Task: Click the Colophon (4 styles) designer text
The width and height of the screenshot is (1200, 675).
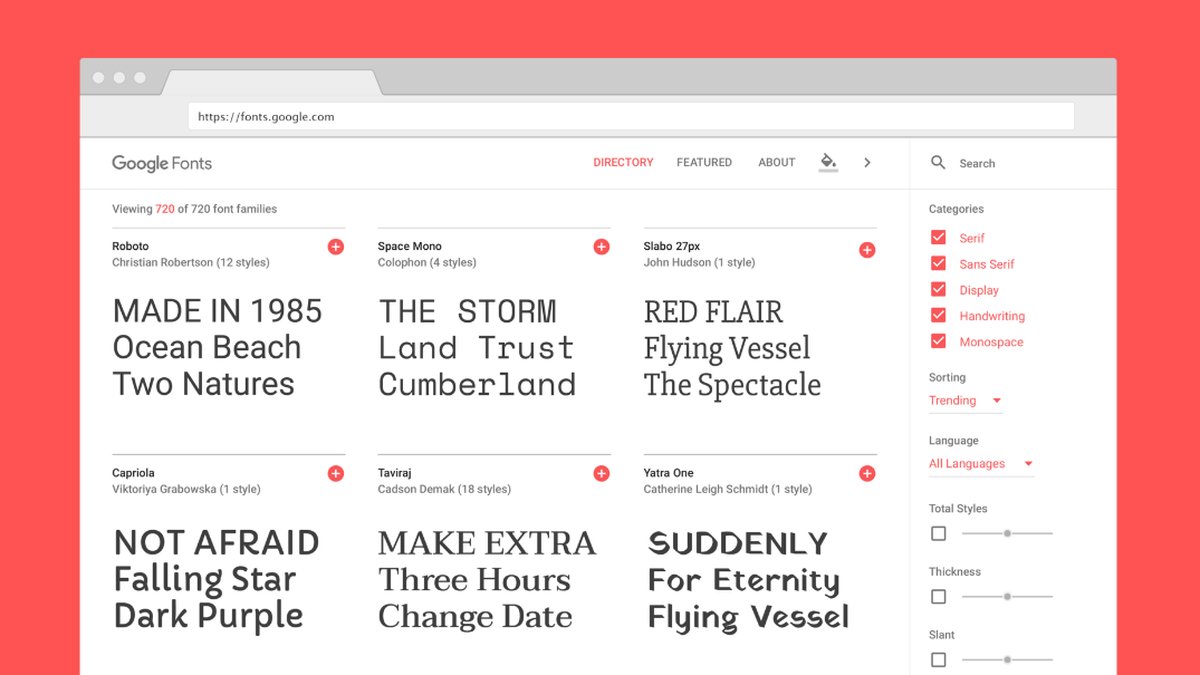Action: (427, 263)
